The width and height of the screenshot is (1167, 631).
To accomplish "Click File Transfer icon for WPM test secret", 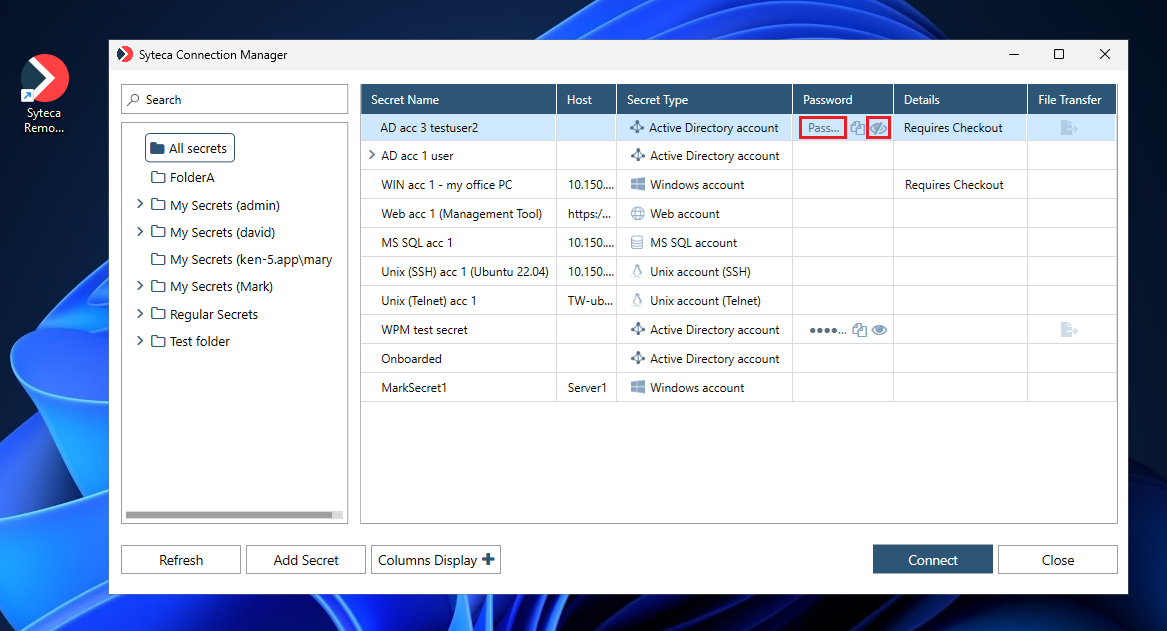I will 1070,330.
